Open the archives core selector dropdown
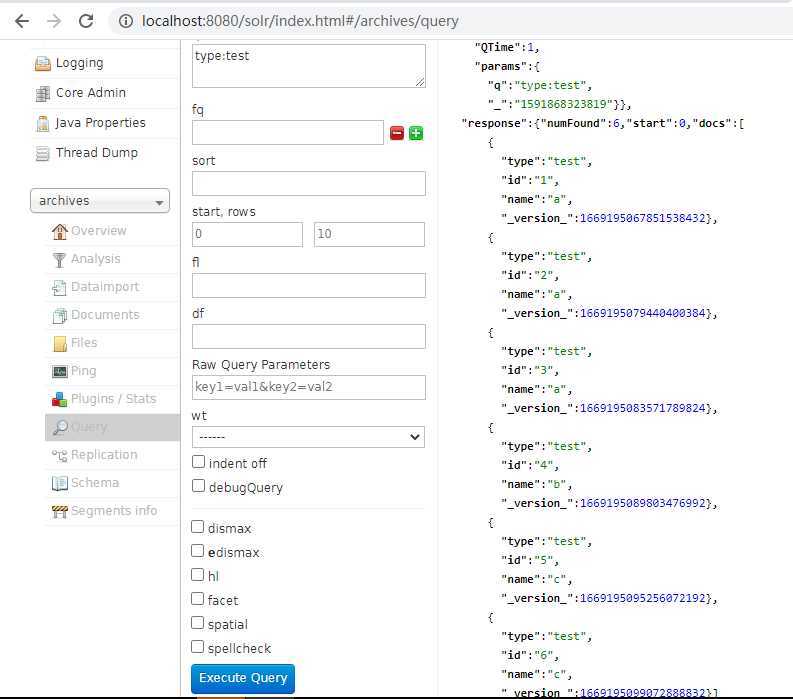Viewport: 793px width, 699px height. point(100,201)
